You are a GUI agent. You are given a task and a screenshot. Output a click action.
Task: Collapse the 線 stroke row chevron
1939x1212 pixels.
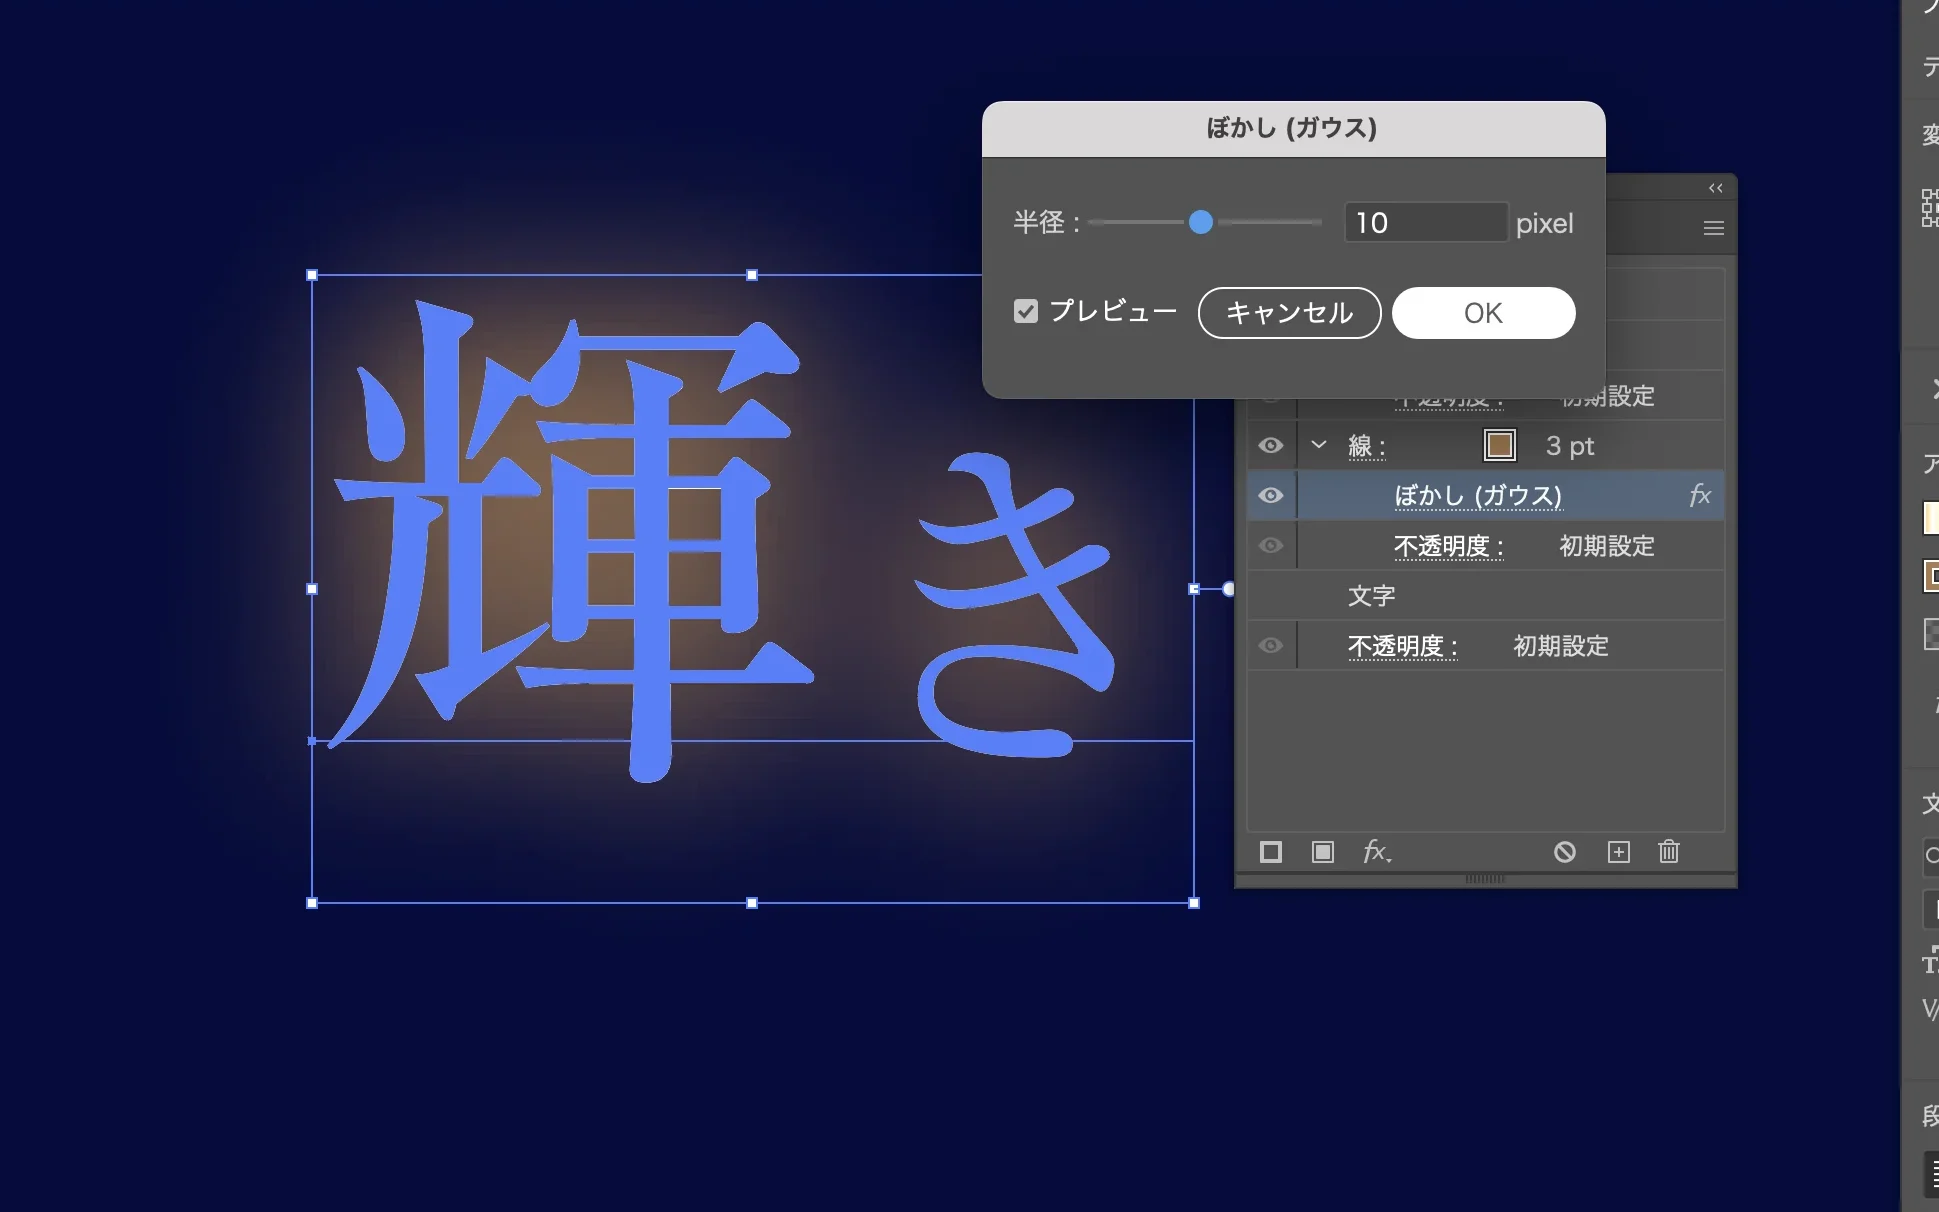click(x=1319, y=445)
